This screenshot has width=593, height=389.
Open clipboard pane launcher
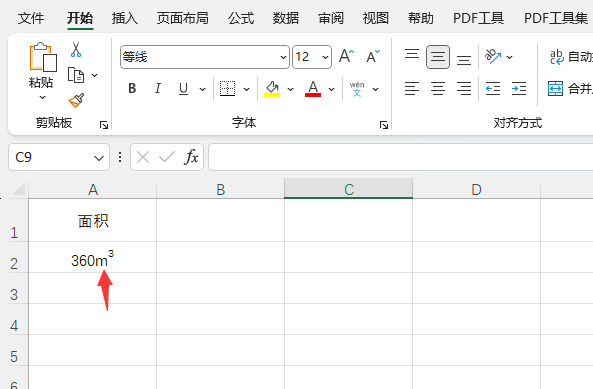pos(104,125)
